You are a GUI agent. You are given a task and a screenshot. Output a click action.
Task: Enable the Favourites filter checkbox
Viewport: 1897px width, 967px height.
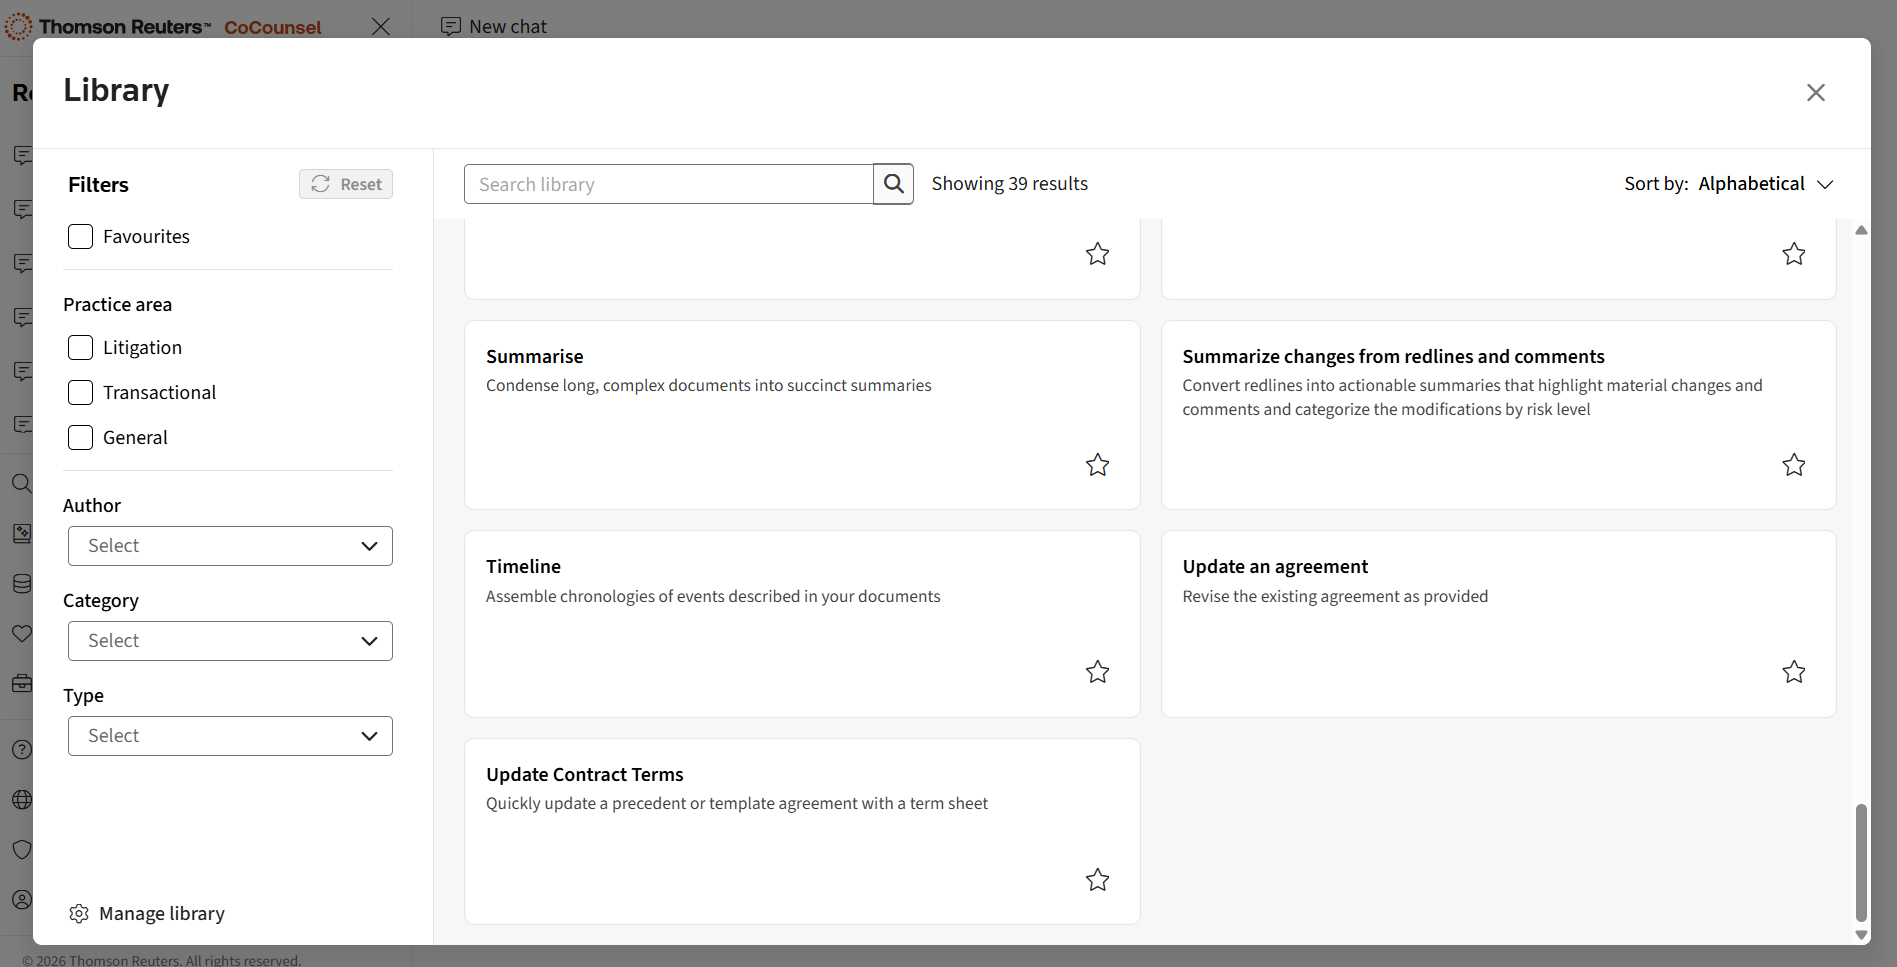coord(80,237)
